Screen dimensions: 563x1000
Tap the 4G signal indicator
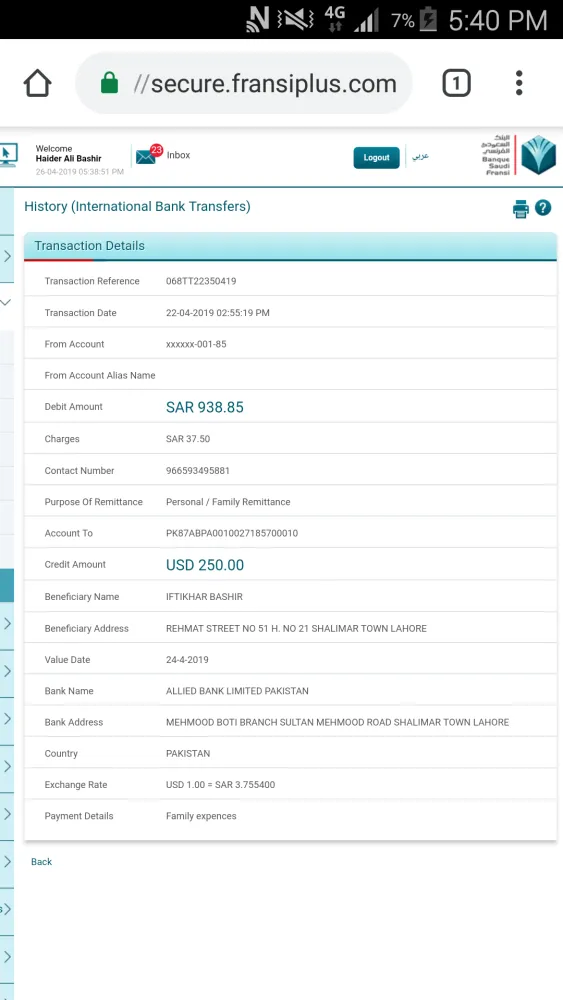[x=334, y=20]
